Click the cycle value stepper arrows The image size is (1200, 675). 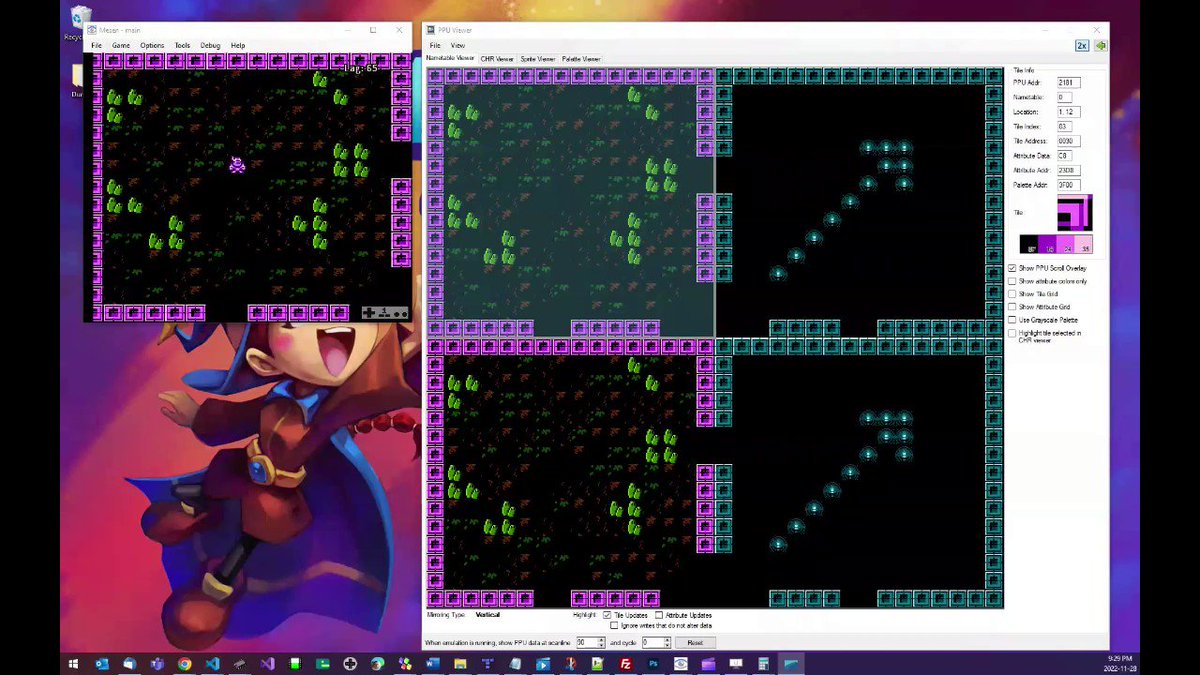[x=666, y=642]
